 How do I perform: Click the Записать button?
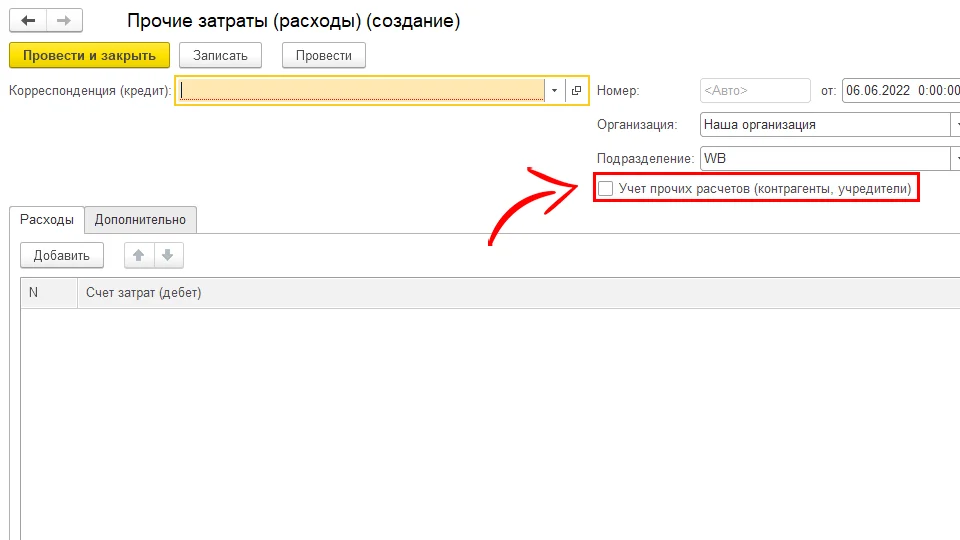(x=220, y=55)
